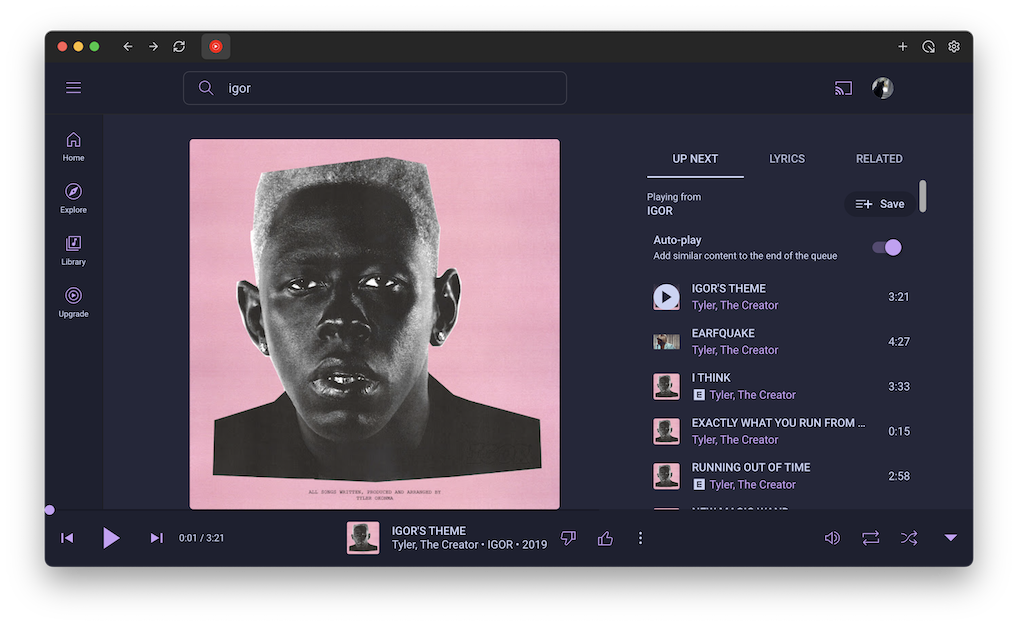
Task: Switch to the LYRICS tab
Action: [787, 159]
